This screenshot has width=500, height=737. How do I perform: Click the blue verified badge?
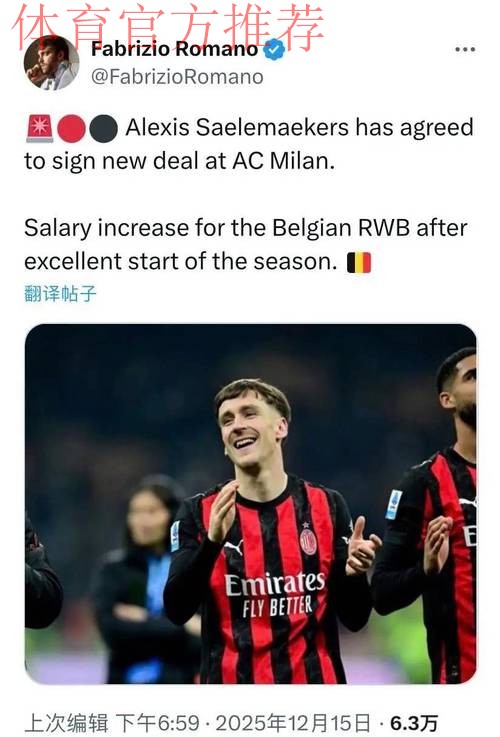274,49
